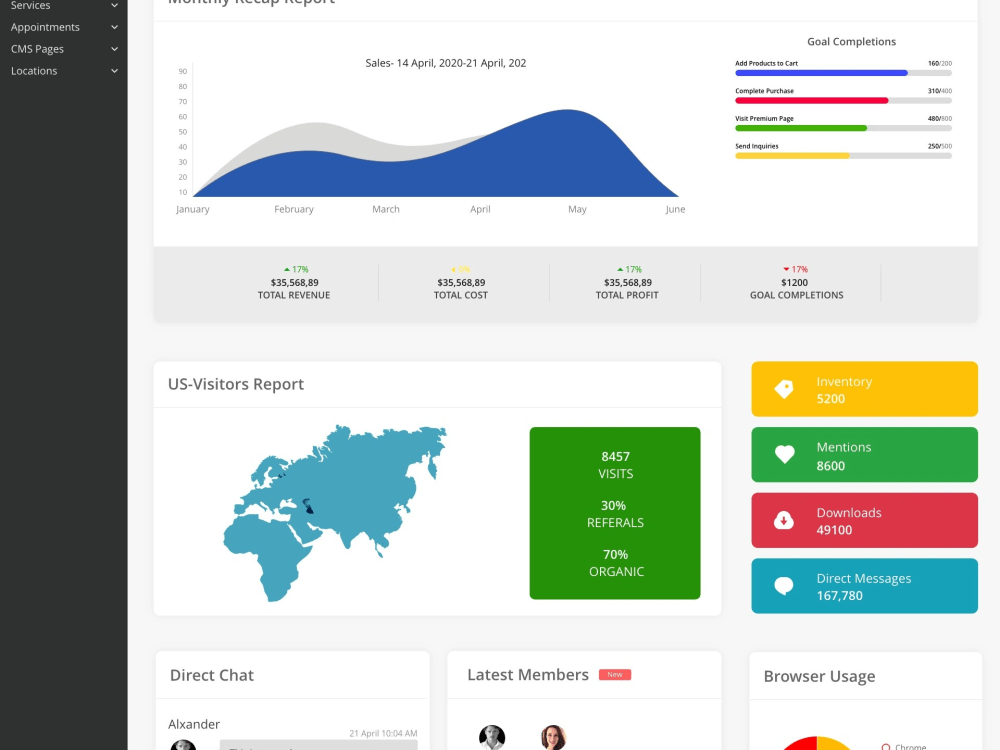
Task: Click the Browser Usage pie chart
Action: point(816,744)
